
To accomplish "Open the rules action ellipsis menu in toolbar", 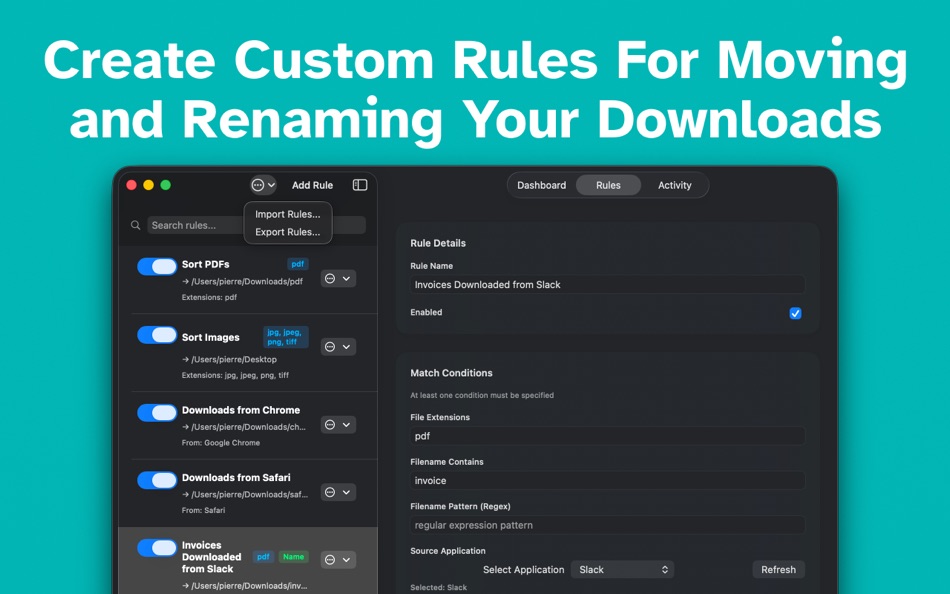I will (257, 185).
